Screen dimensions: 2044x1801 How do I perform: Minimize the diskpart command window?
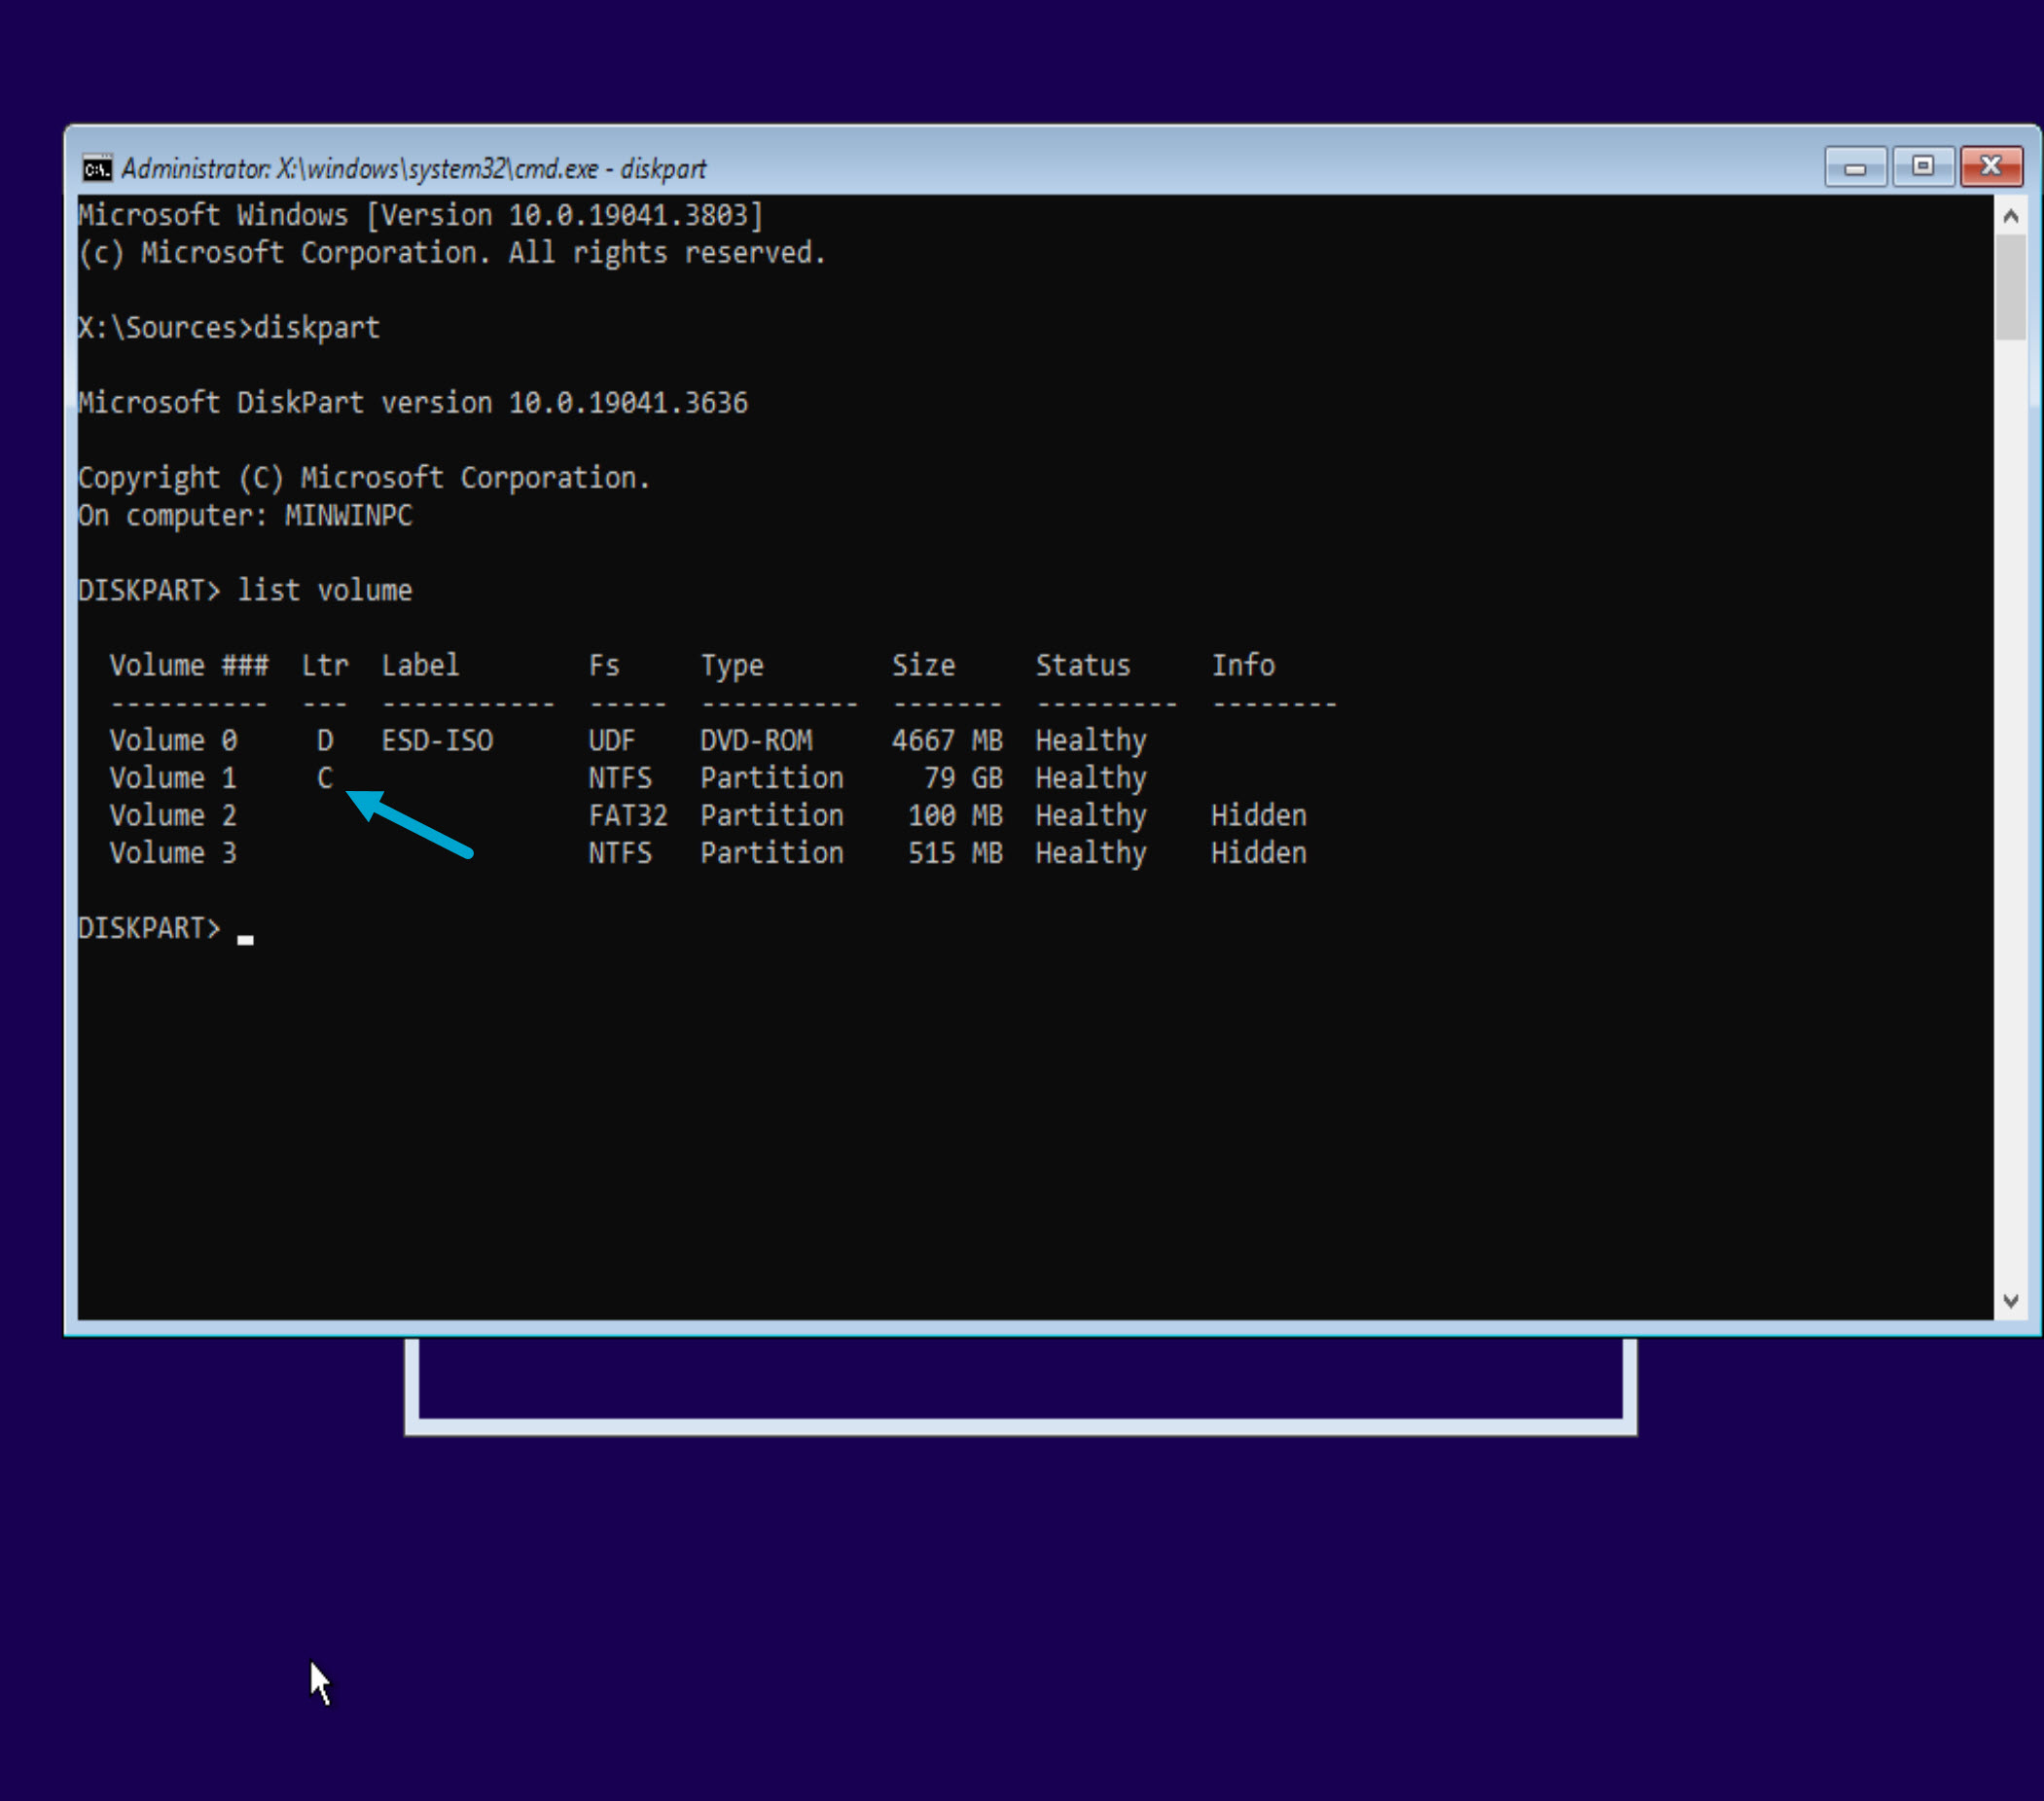pos(1855,167)
